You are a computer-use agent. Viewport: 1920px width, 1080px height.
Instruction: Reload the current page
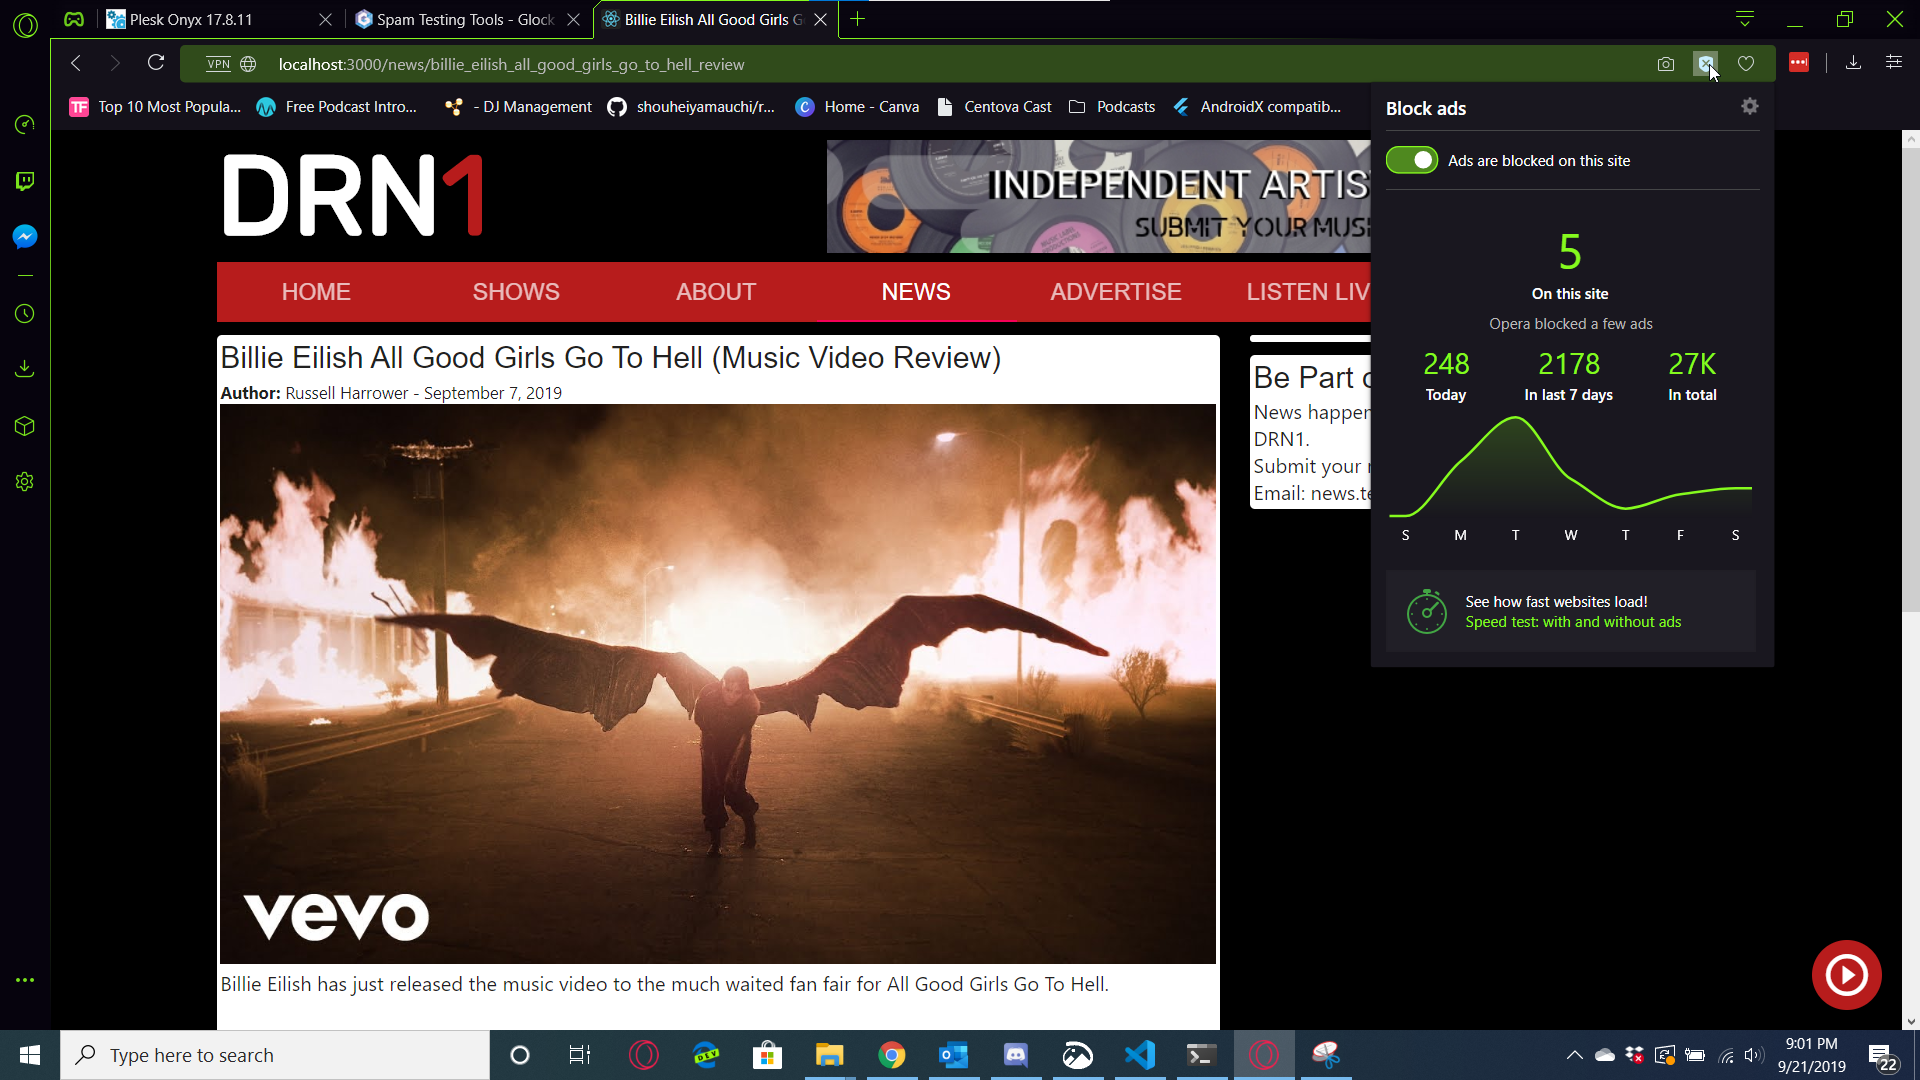[x=156, y=63]
